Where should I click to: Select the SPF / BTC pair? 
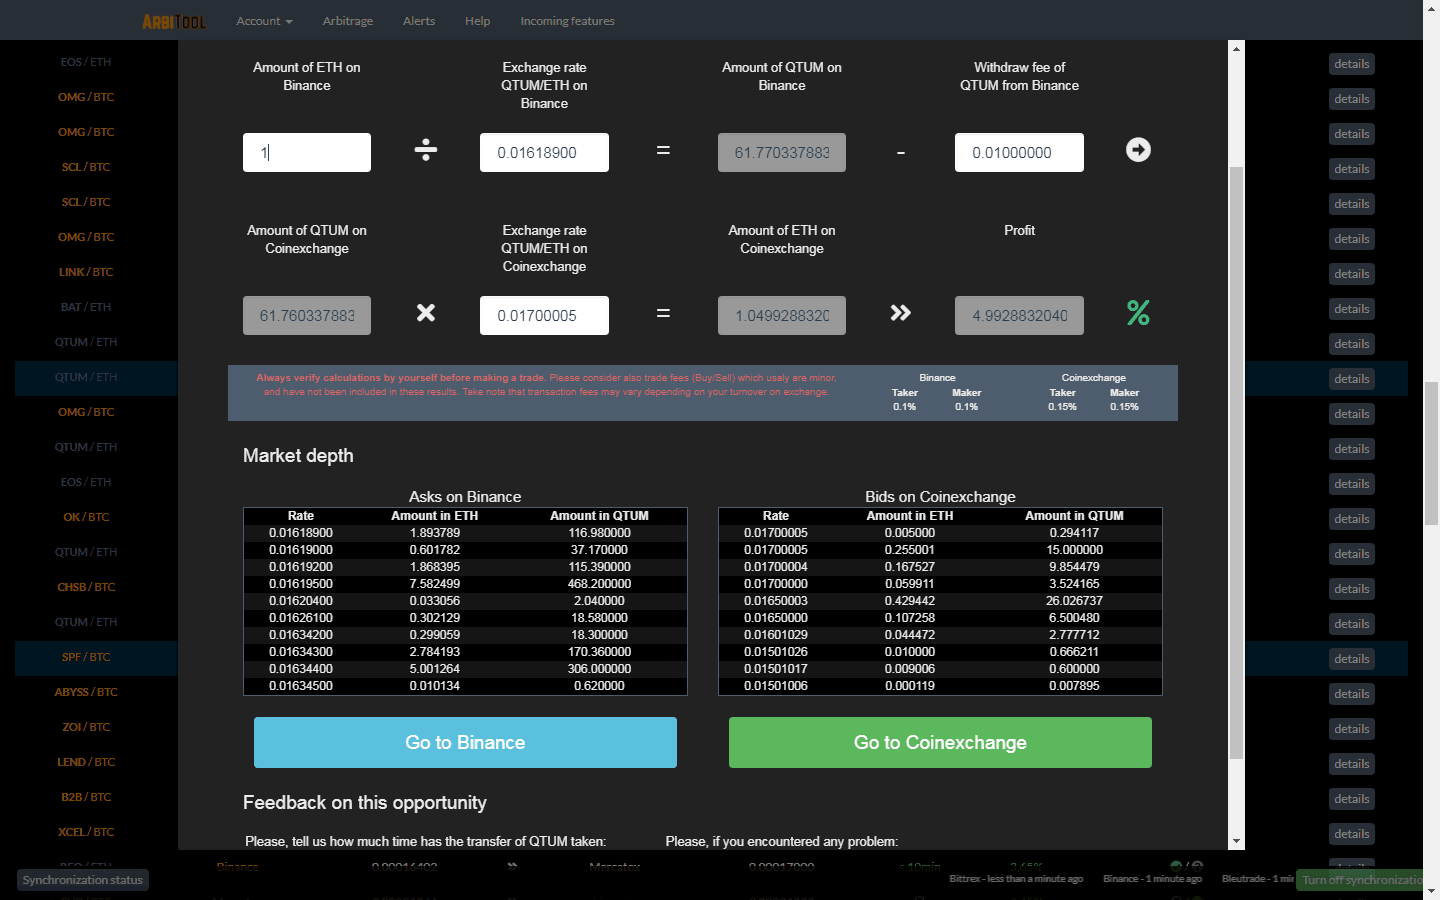pyautogui.click(x=86, y=657)
